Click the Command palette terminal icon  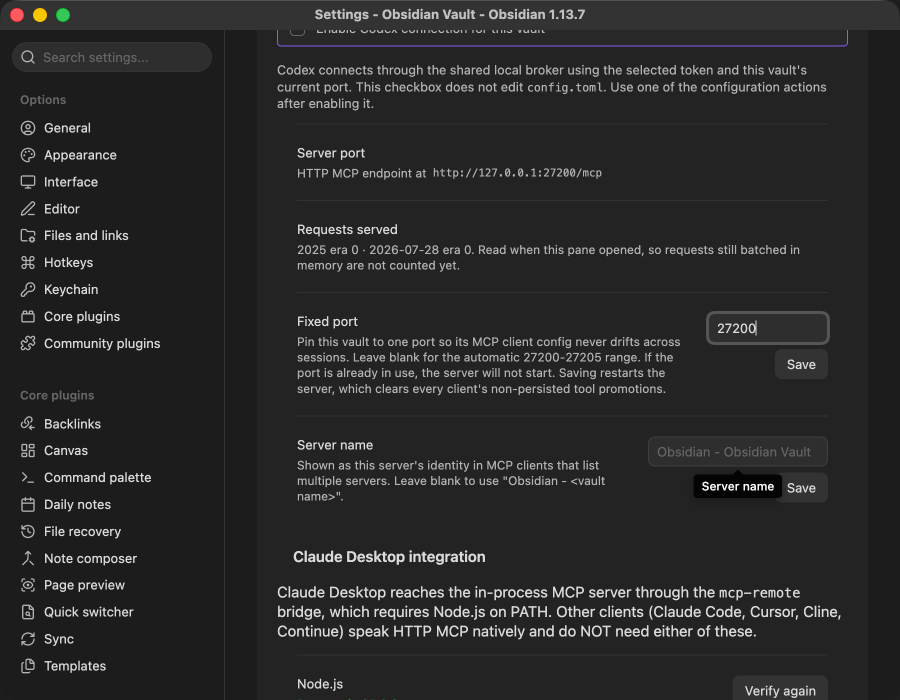point(28,478)
